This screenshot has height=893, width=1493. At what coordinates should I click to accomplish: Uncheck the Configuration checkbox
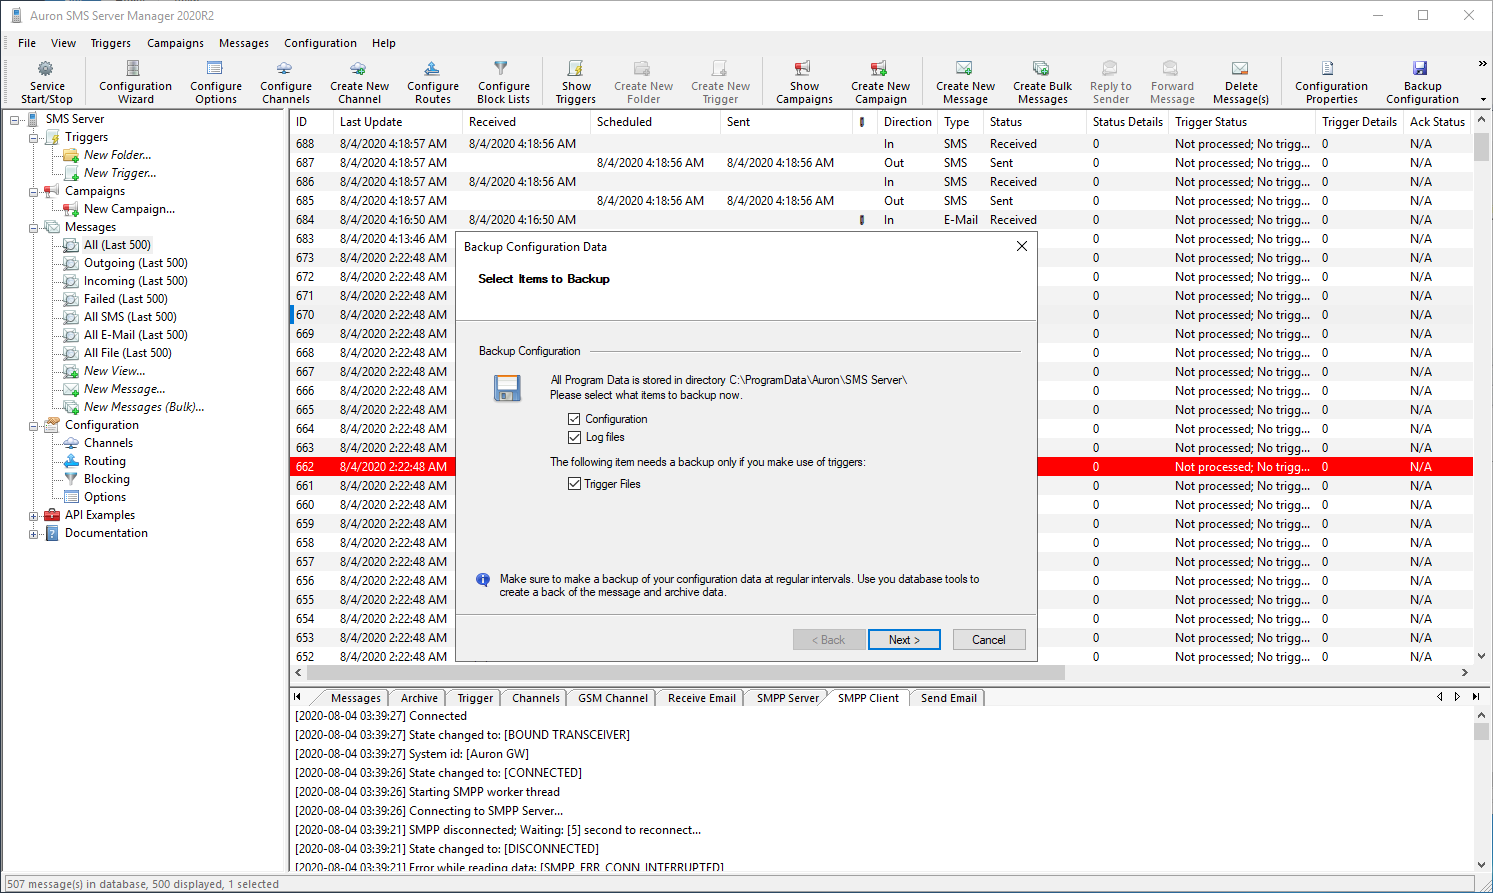574,419
